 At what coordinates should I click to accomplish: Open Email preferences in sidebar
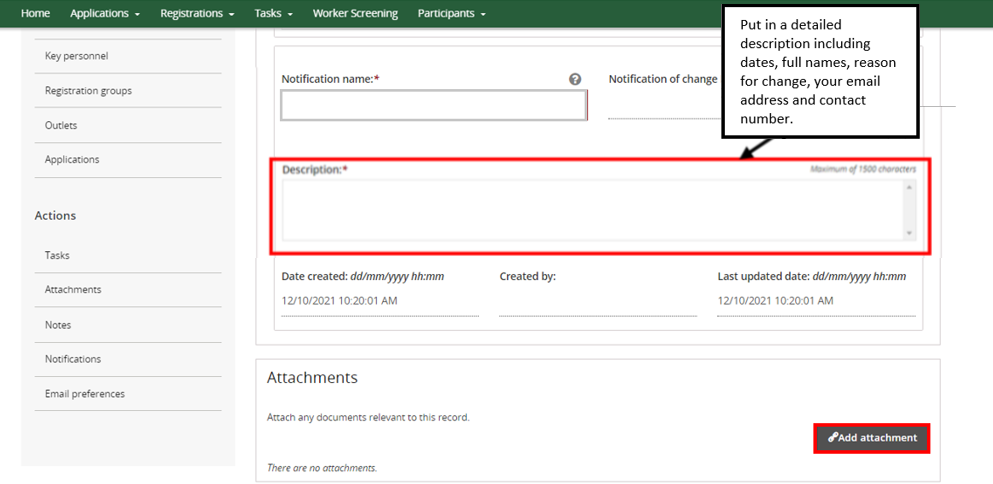tap(85, 394)
